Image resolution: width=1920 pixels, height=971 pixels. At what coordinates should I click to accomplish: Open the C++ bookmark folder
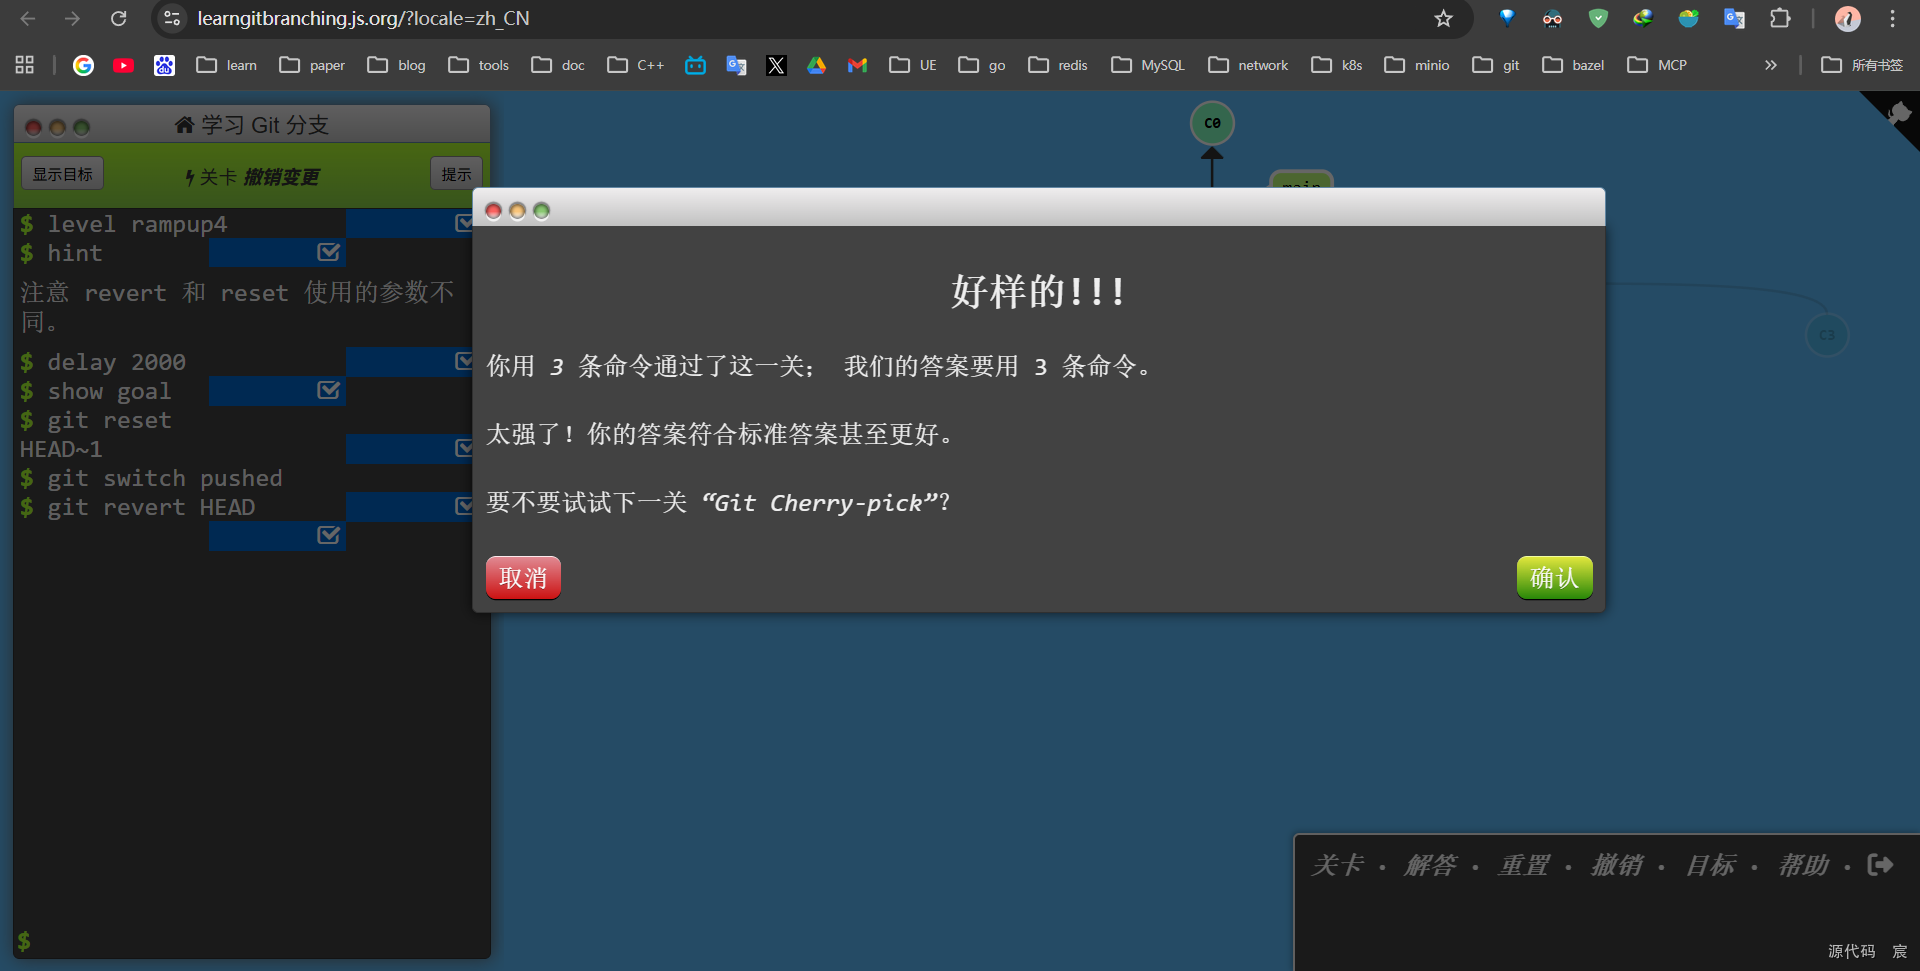click(x=636, y=65)
